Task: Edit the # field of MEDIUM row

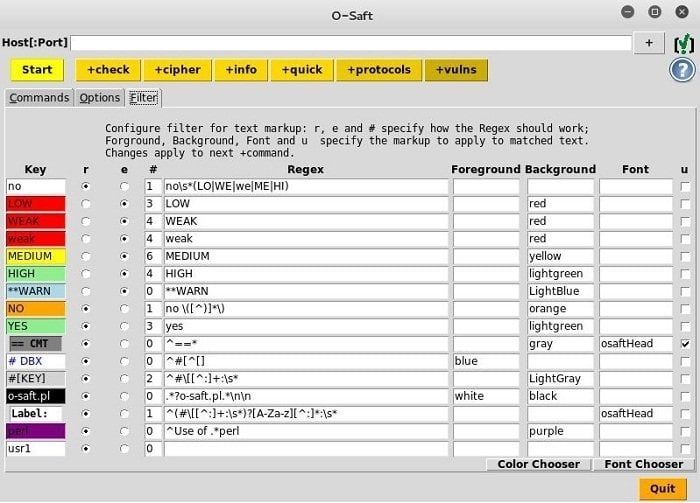Action: tap(153, 256)
